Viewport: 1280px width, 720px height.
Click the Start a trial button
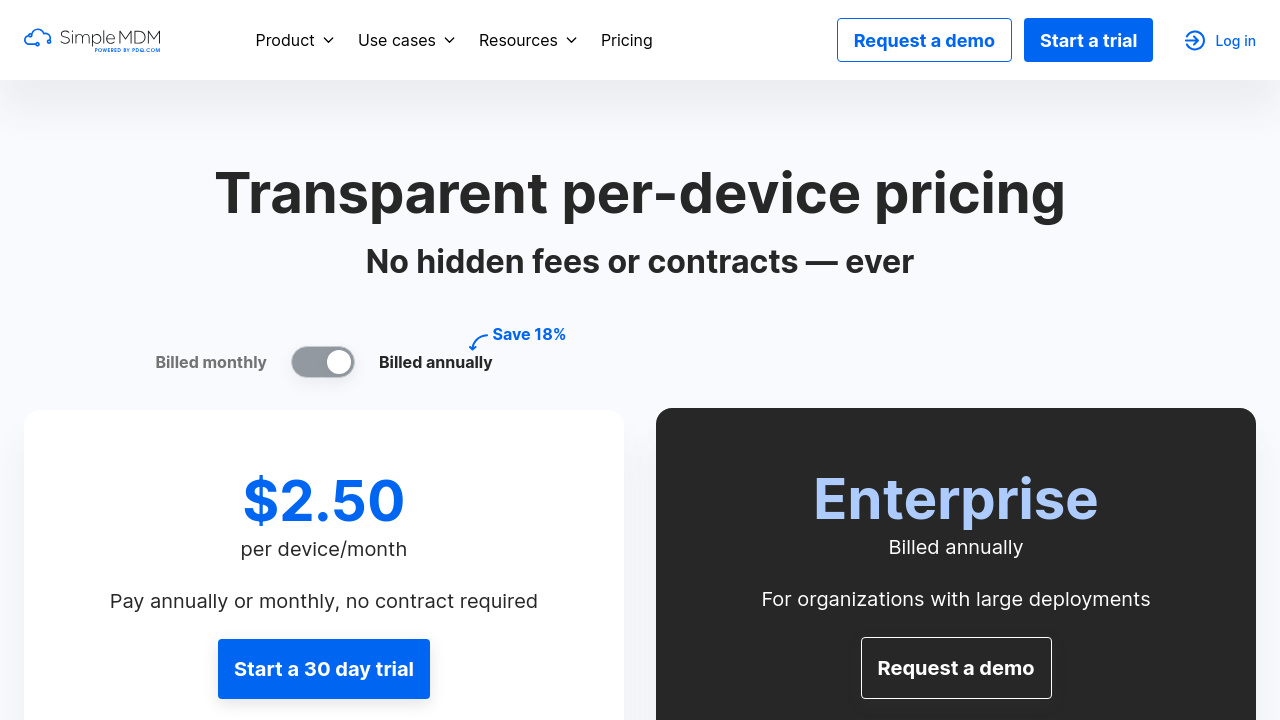pos(1088,40)
